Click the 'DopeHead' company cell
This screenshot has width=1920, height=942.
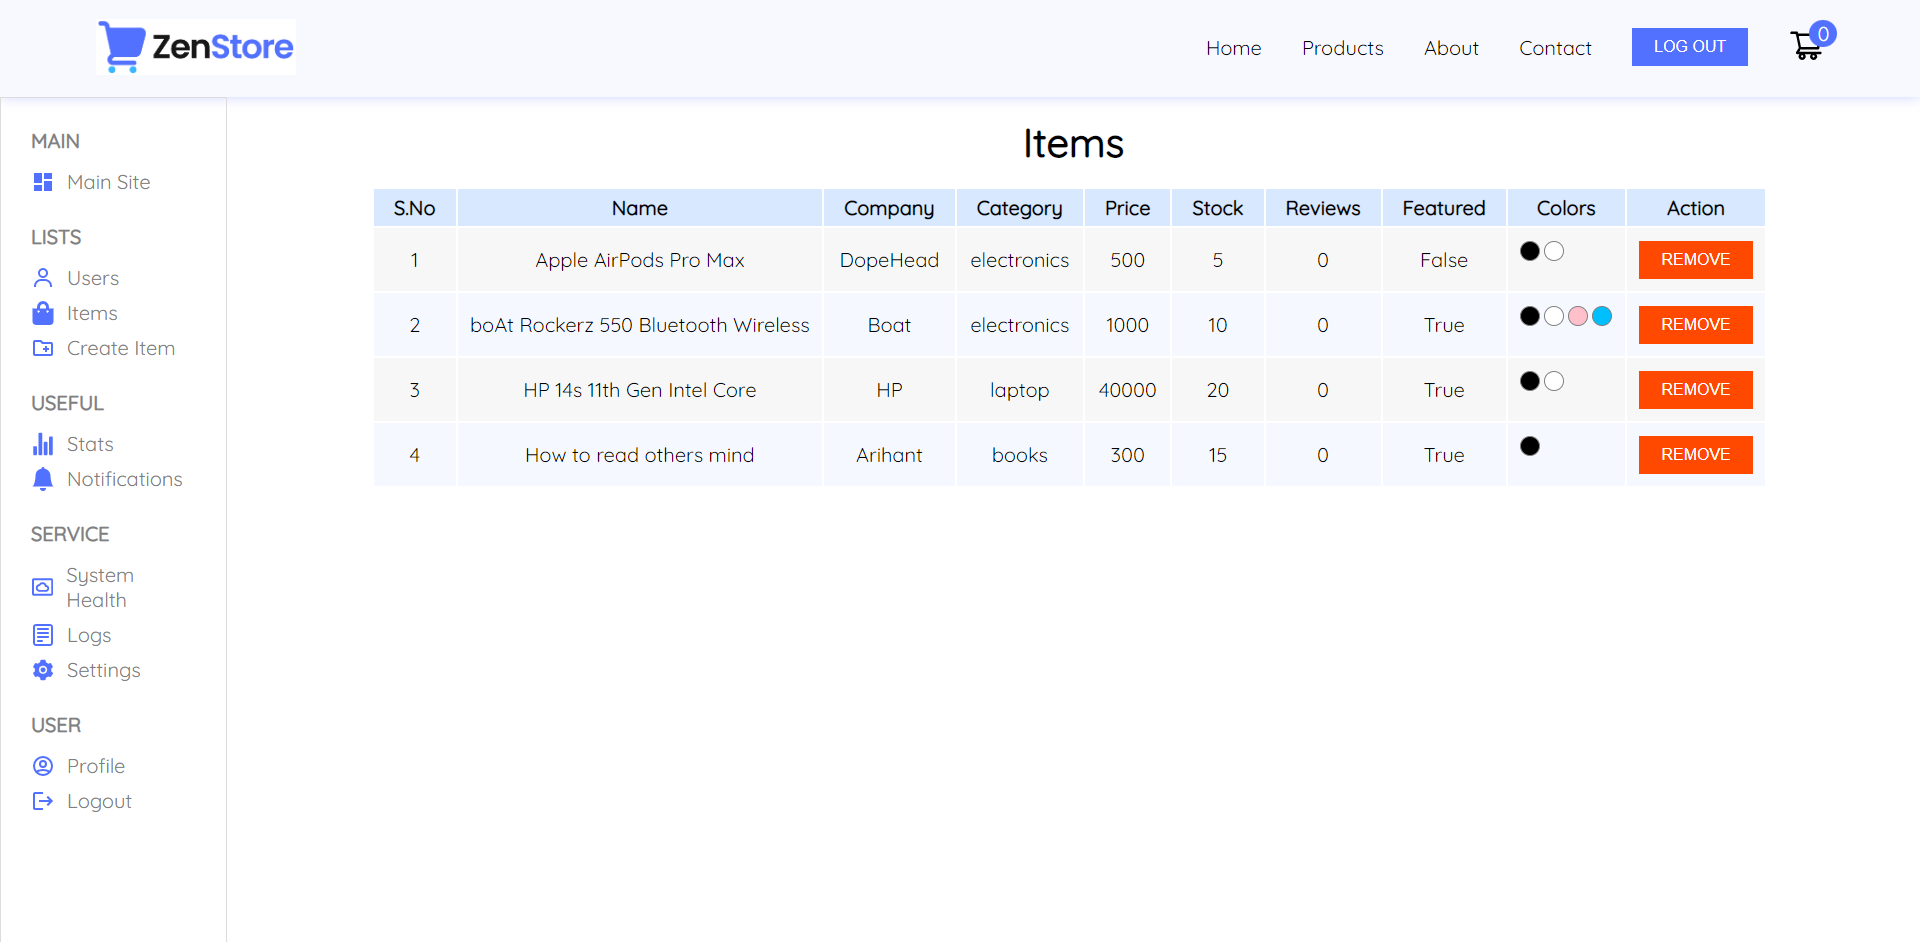(889, 260)
